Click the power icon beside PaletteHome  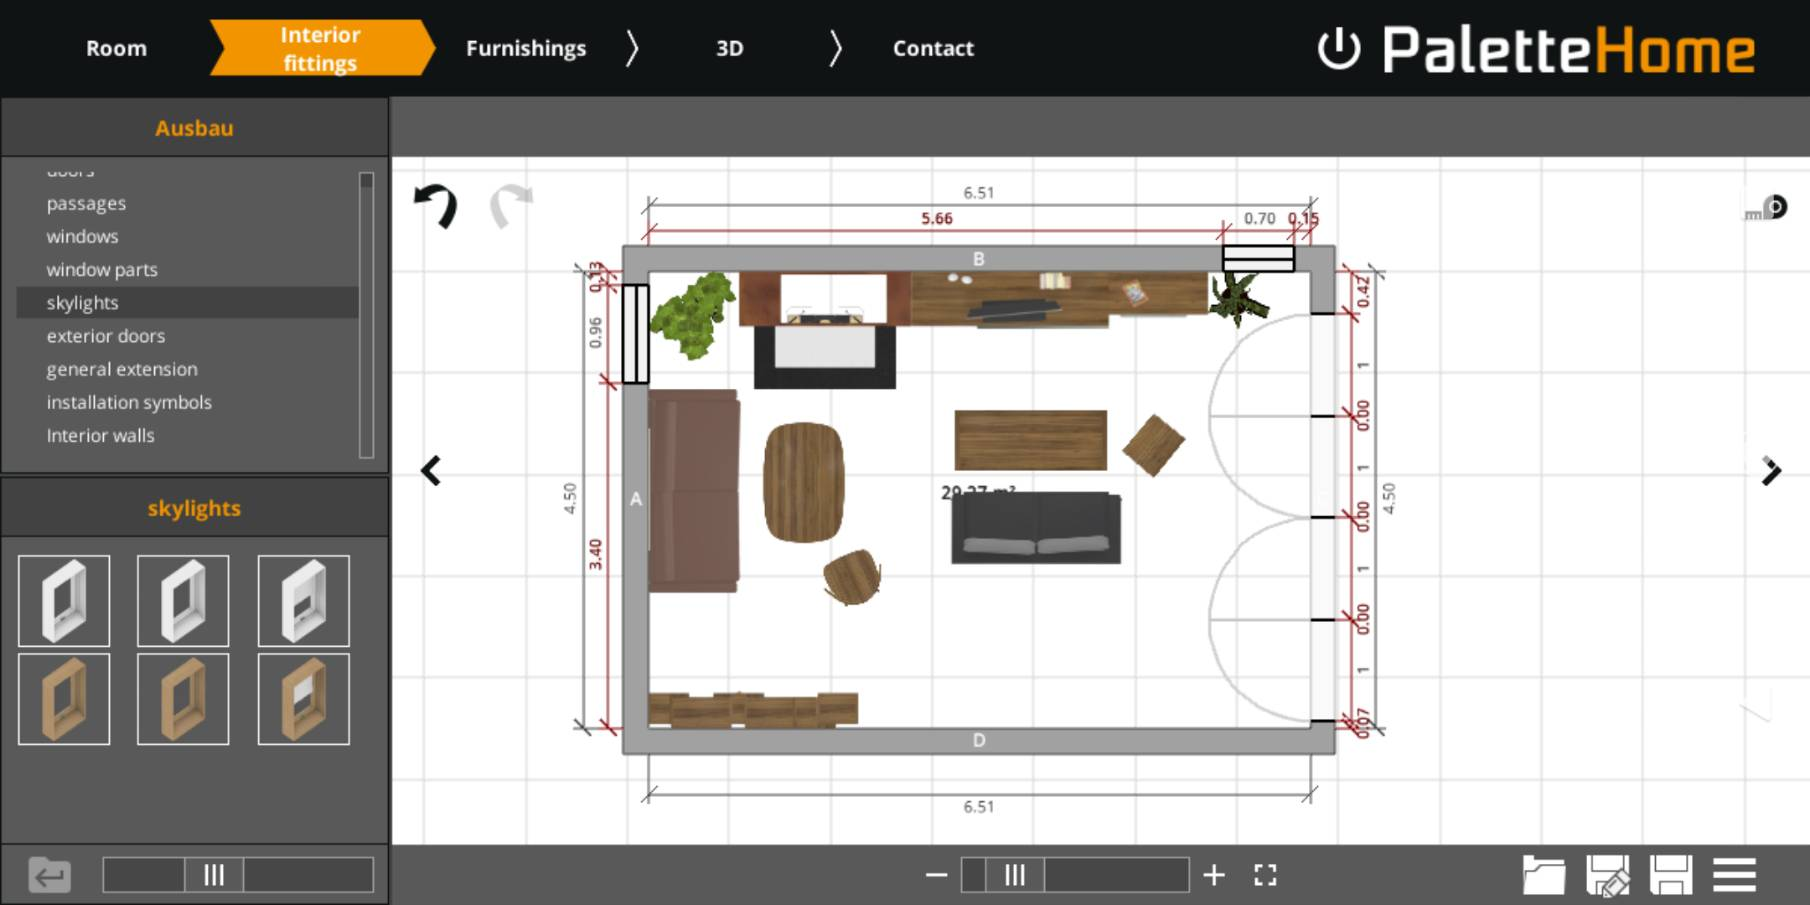(x=1339, y=49)
